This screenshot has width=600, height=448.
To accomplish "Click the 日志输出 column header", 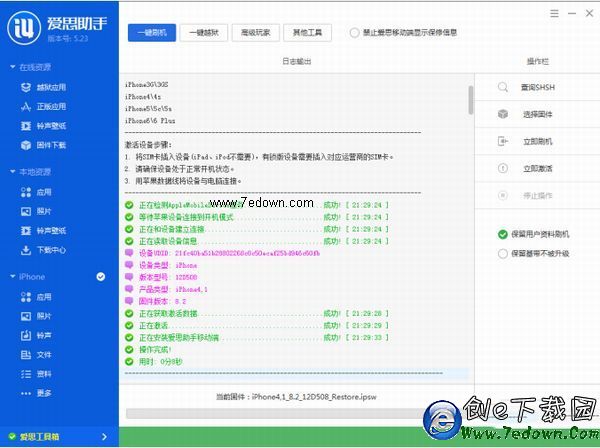I will pos(297,61).
